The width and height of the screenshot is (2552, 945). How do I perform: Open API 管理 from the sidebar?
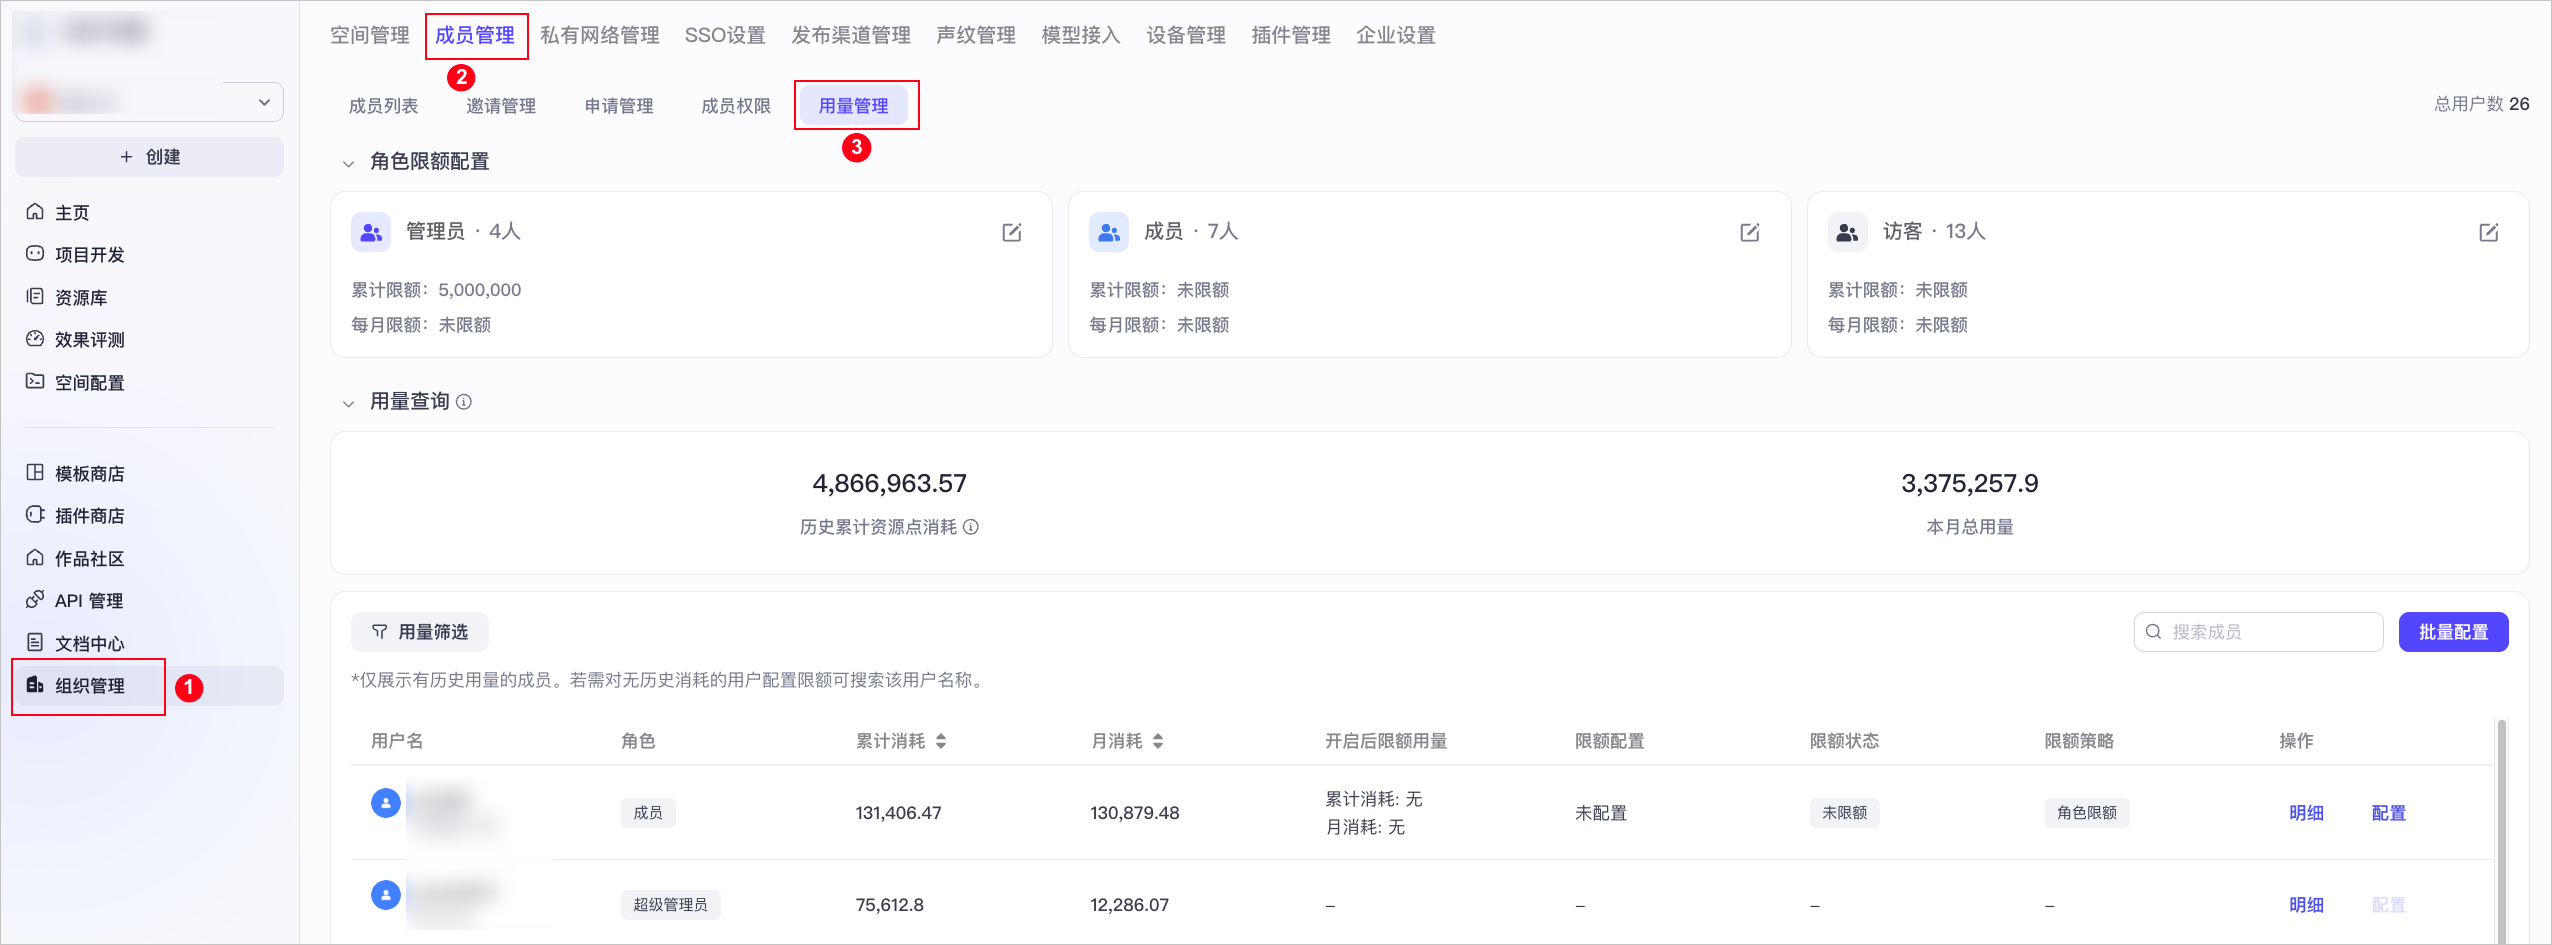pos(88,601)
